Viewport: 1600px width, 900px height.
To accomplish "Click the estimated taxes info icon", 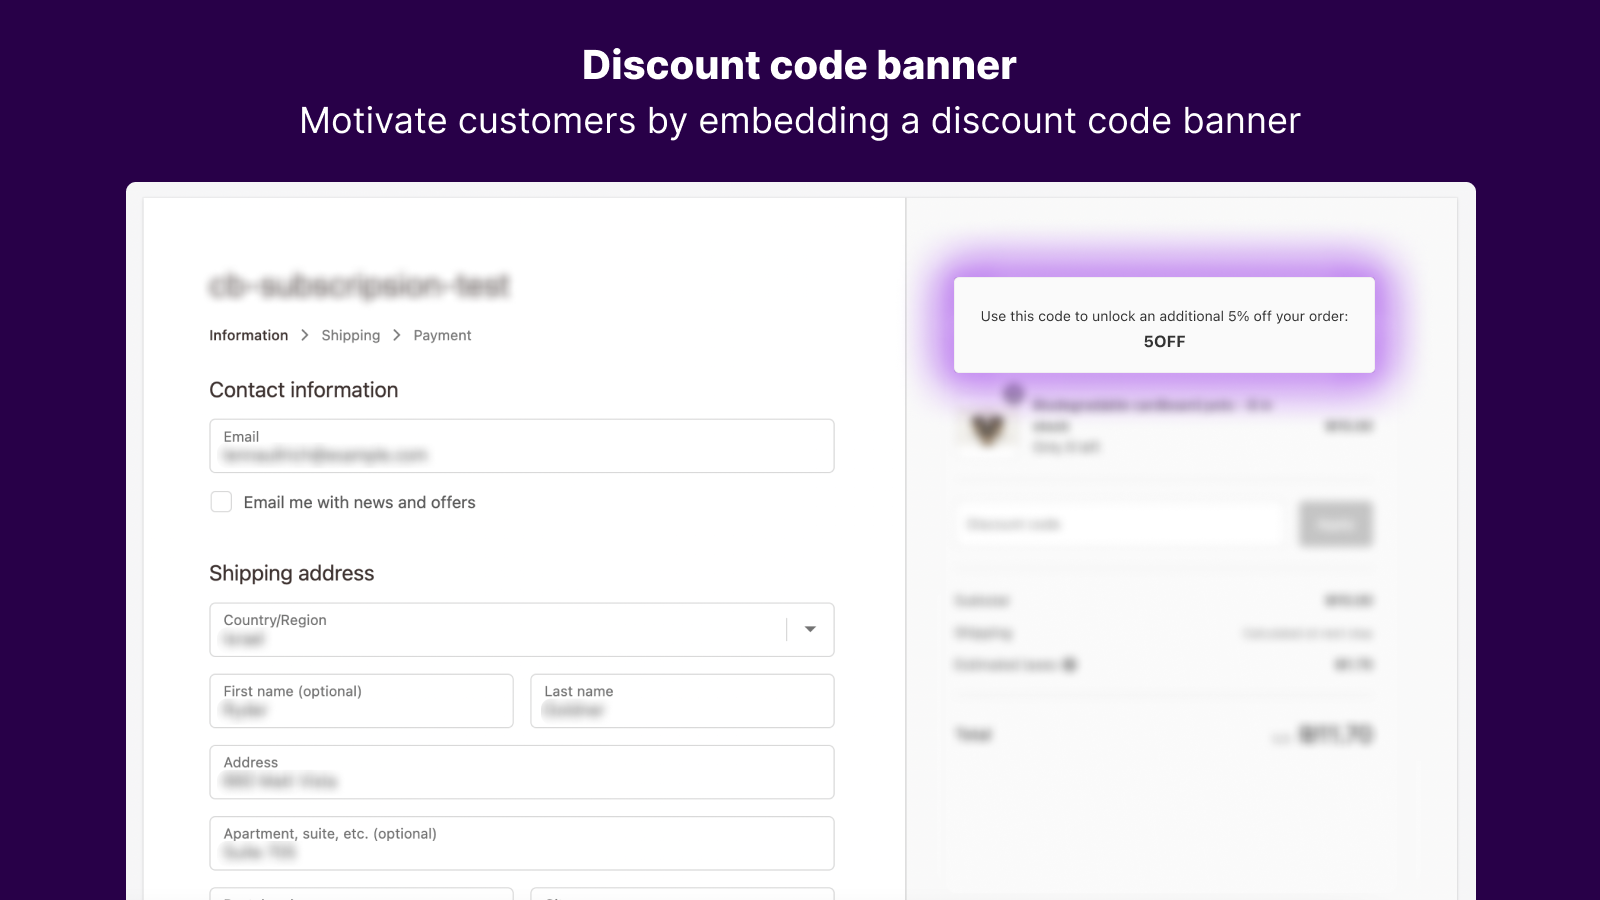I will pyautogui.click(x=1068, y=664).
